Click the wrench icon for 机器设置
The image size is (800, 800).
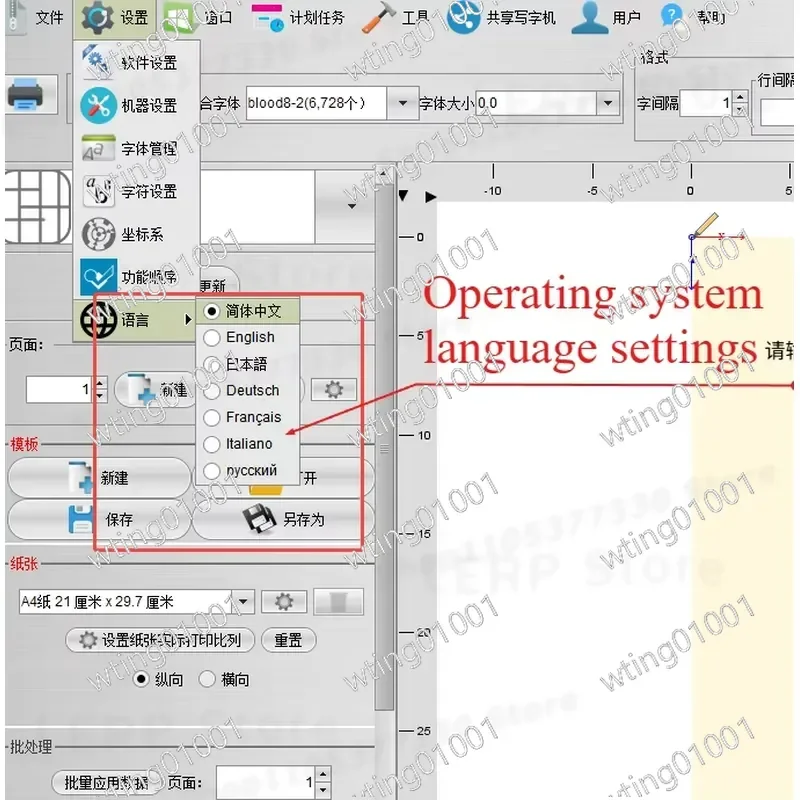[98, 106]
